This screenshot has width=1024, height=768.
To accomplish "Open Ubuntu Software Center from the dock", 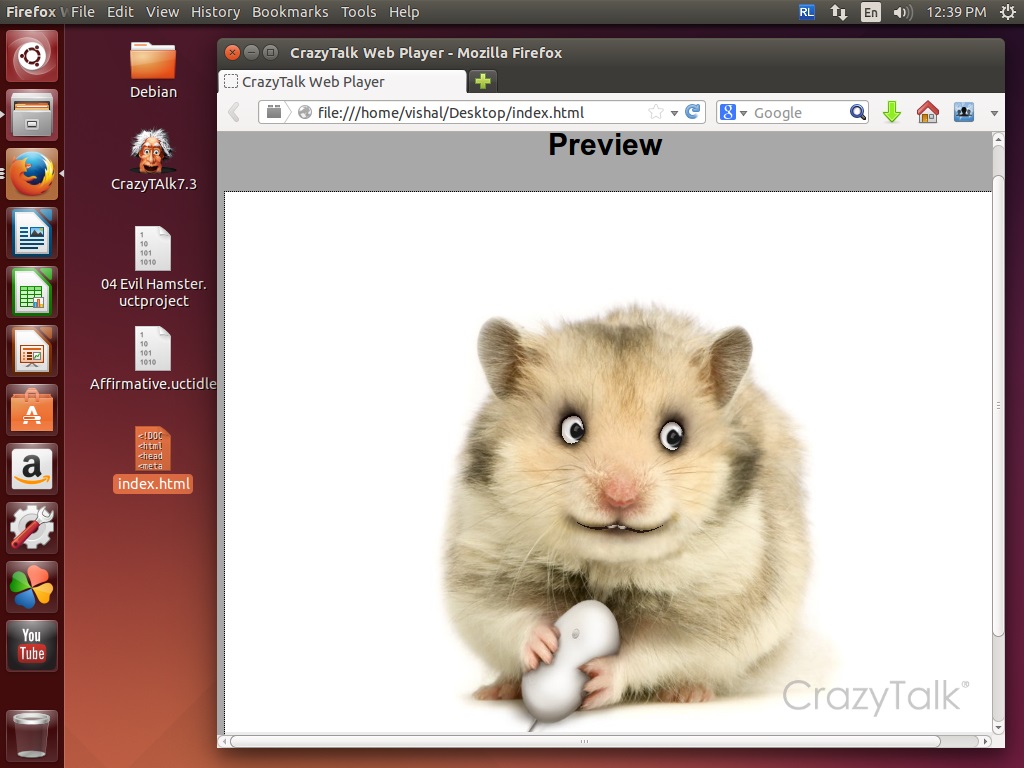I will point(32,410).
